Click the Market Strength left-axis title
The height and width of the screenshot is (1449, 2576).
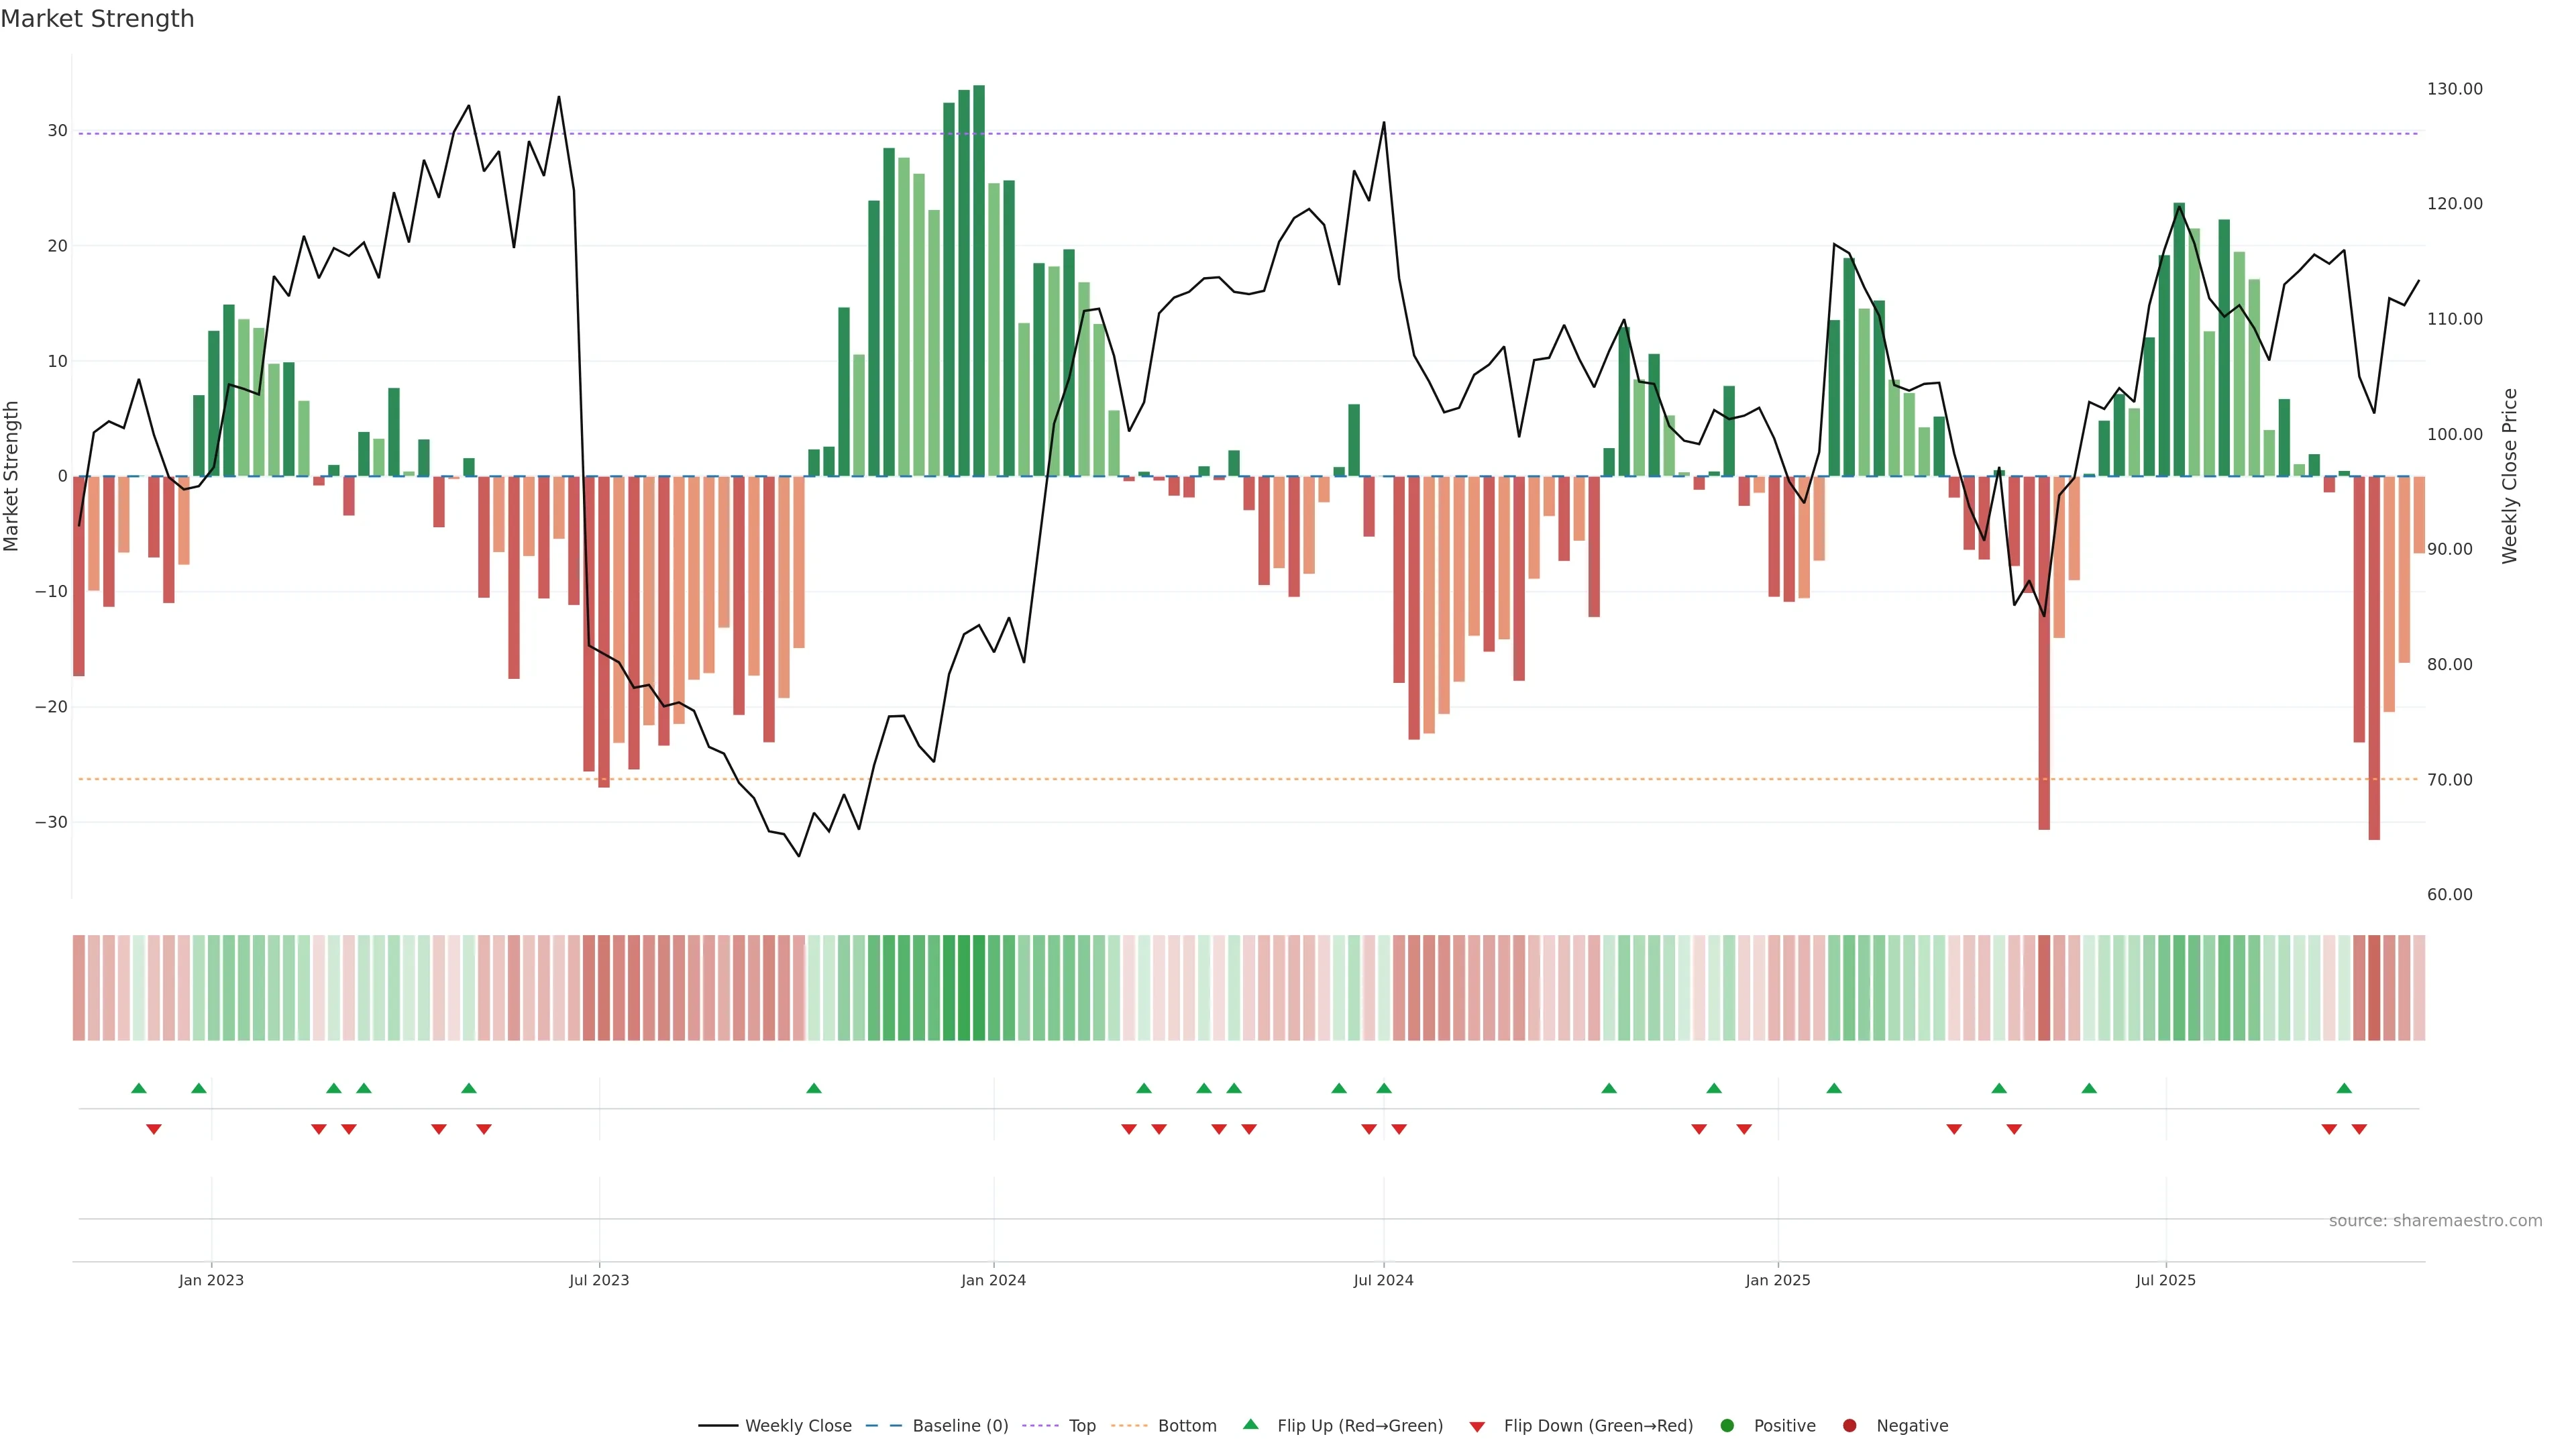[11, 476]
